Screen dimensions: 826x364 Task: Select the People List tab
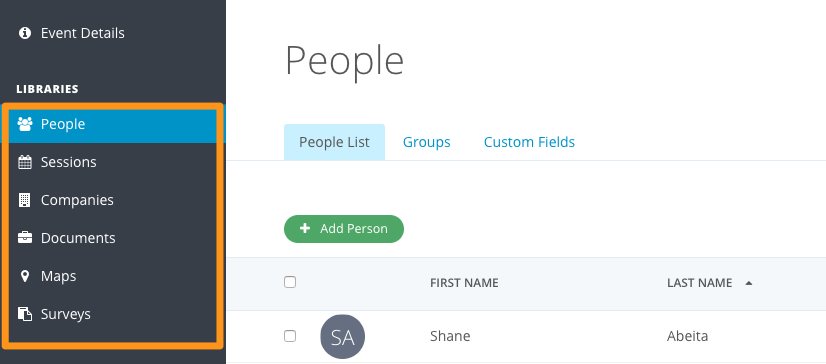click(x=335, y=142)
